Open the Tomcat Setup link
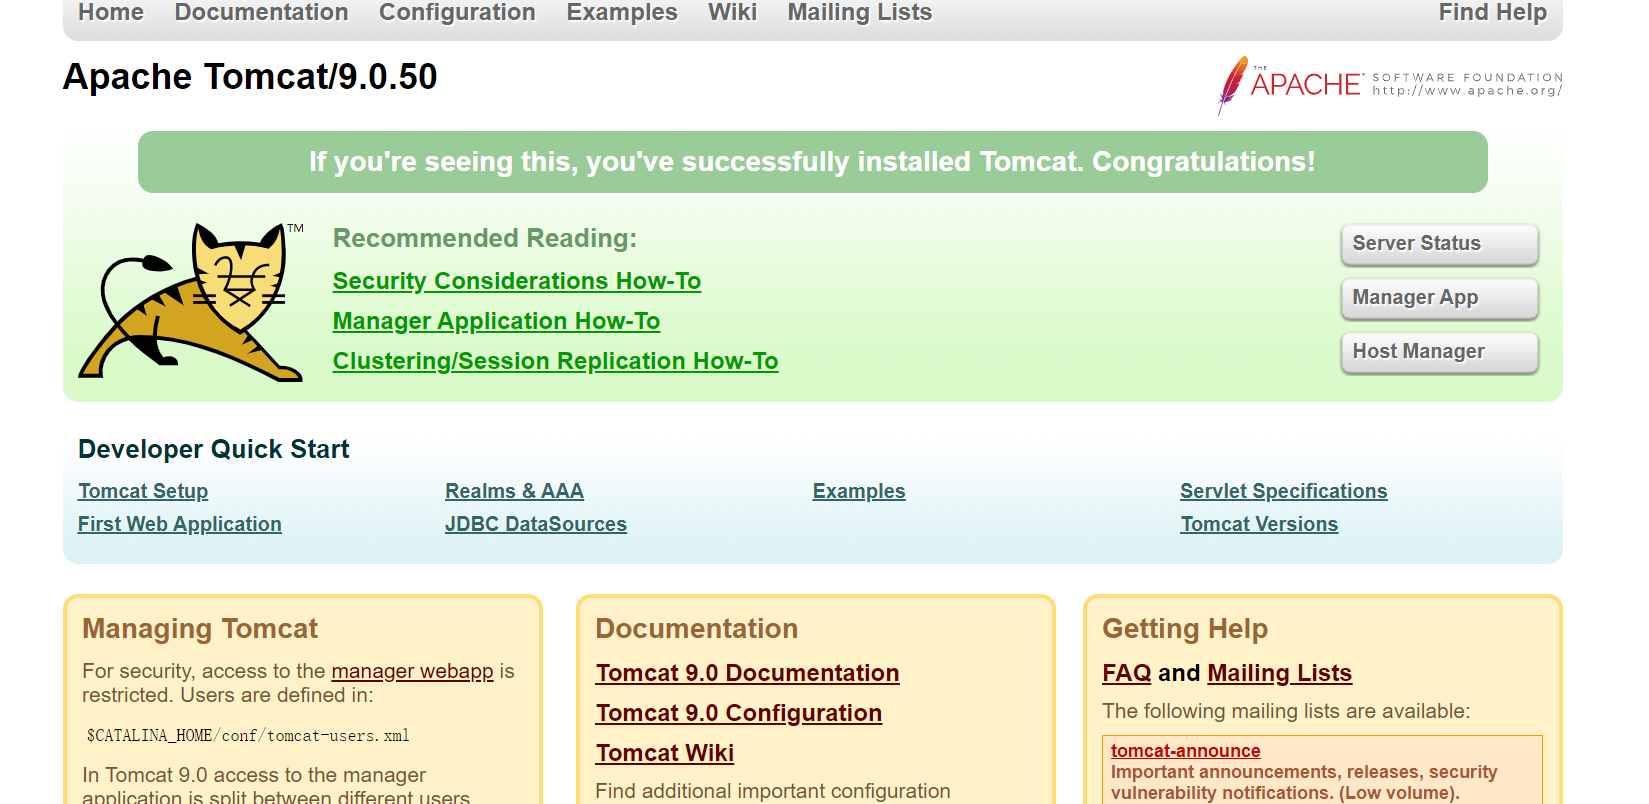1649x804 pixels. (143, 491)
